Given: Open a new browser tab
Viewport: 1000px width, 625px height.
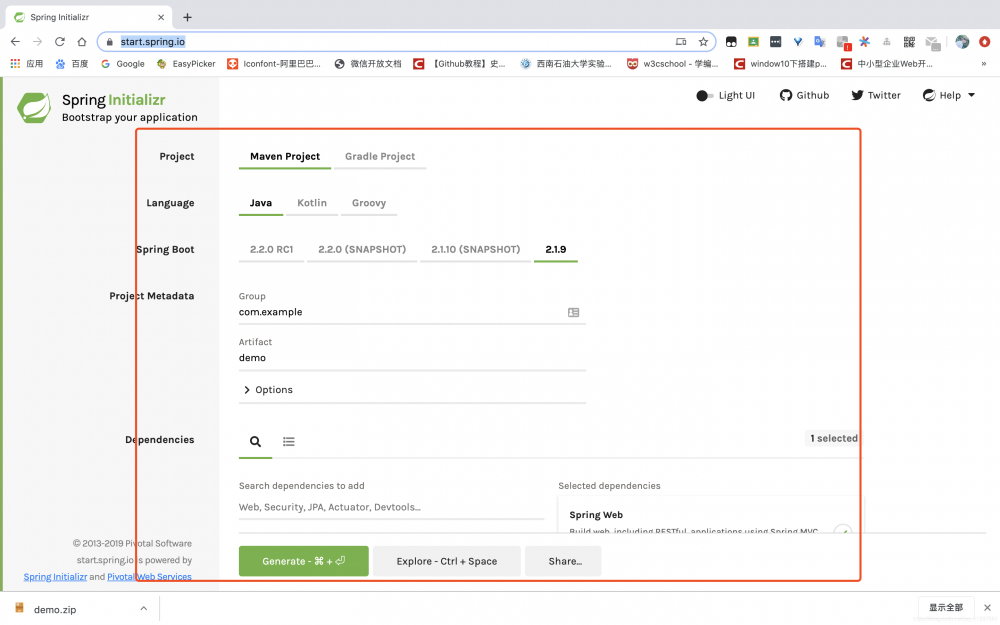Looking at the screenshot, I should 187,18.
